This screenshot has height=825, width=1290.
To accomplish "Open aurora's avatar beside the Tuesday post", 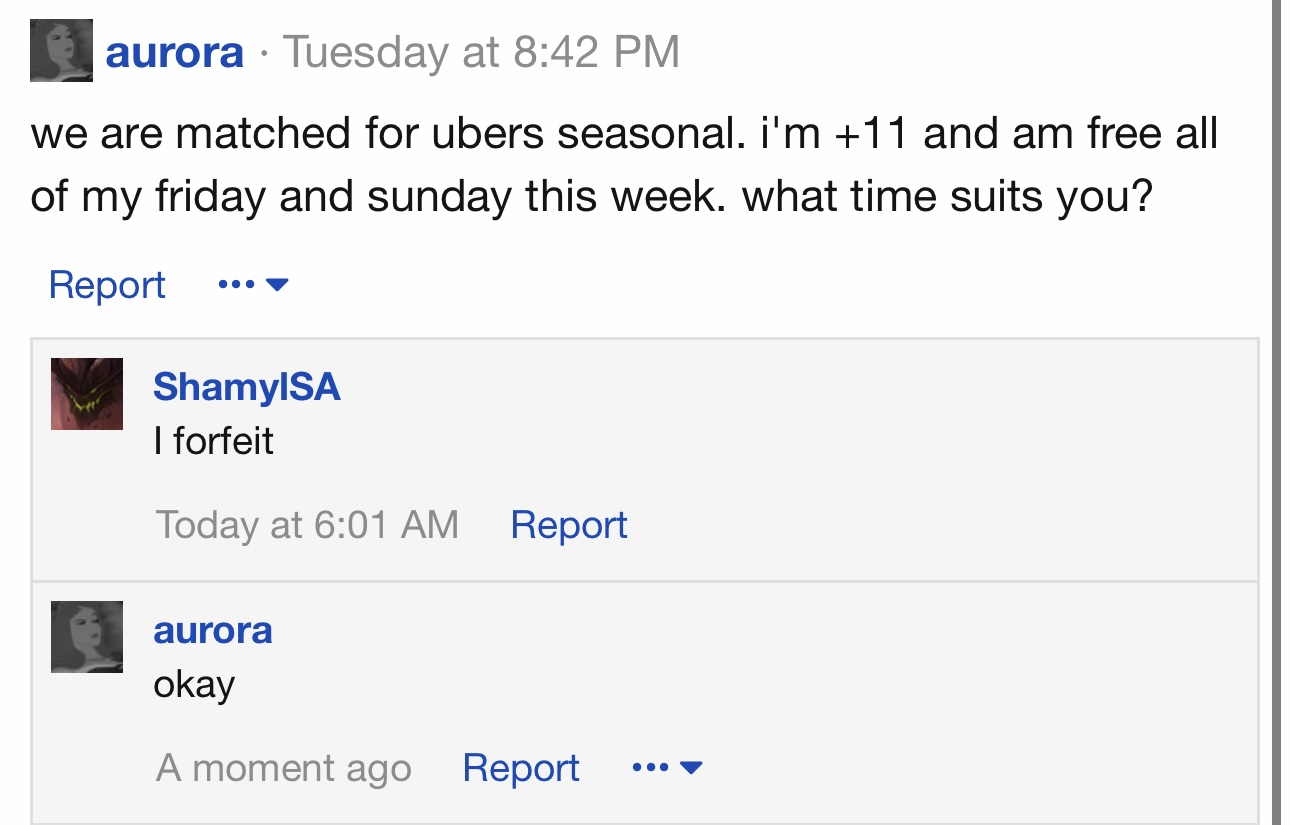I will pyautogui.click(x=62, y=51).
